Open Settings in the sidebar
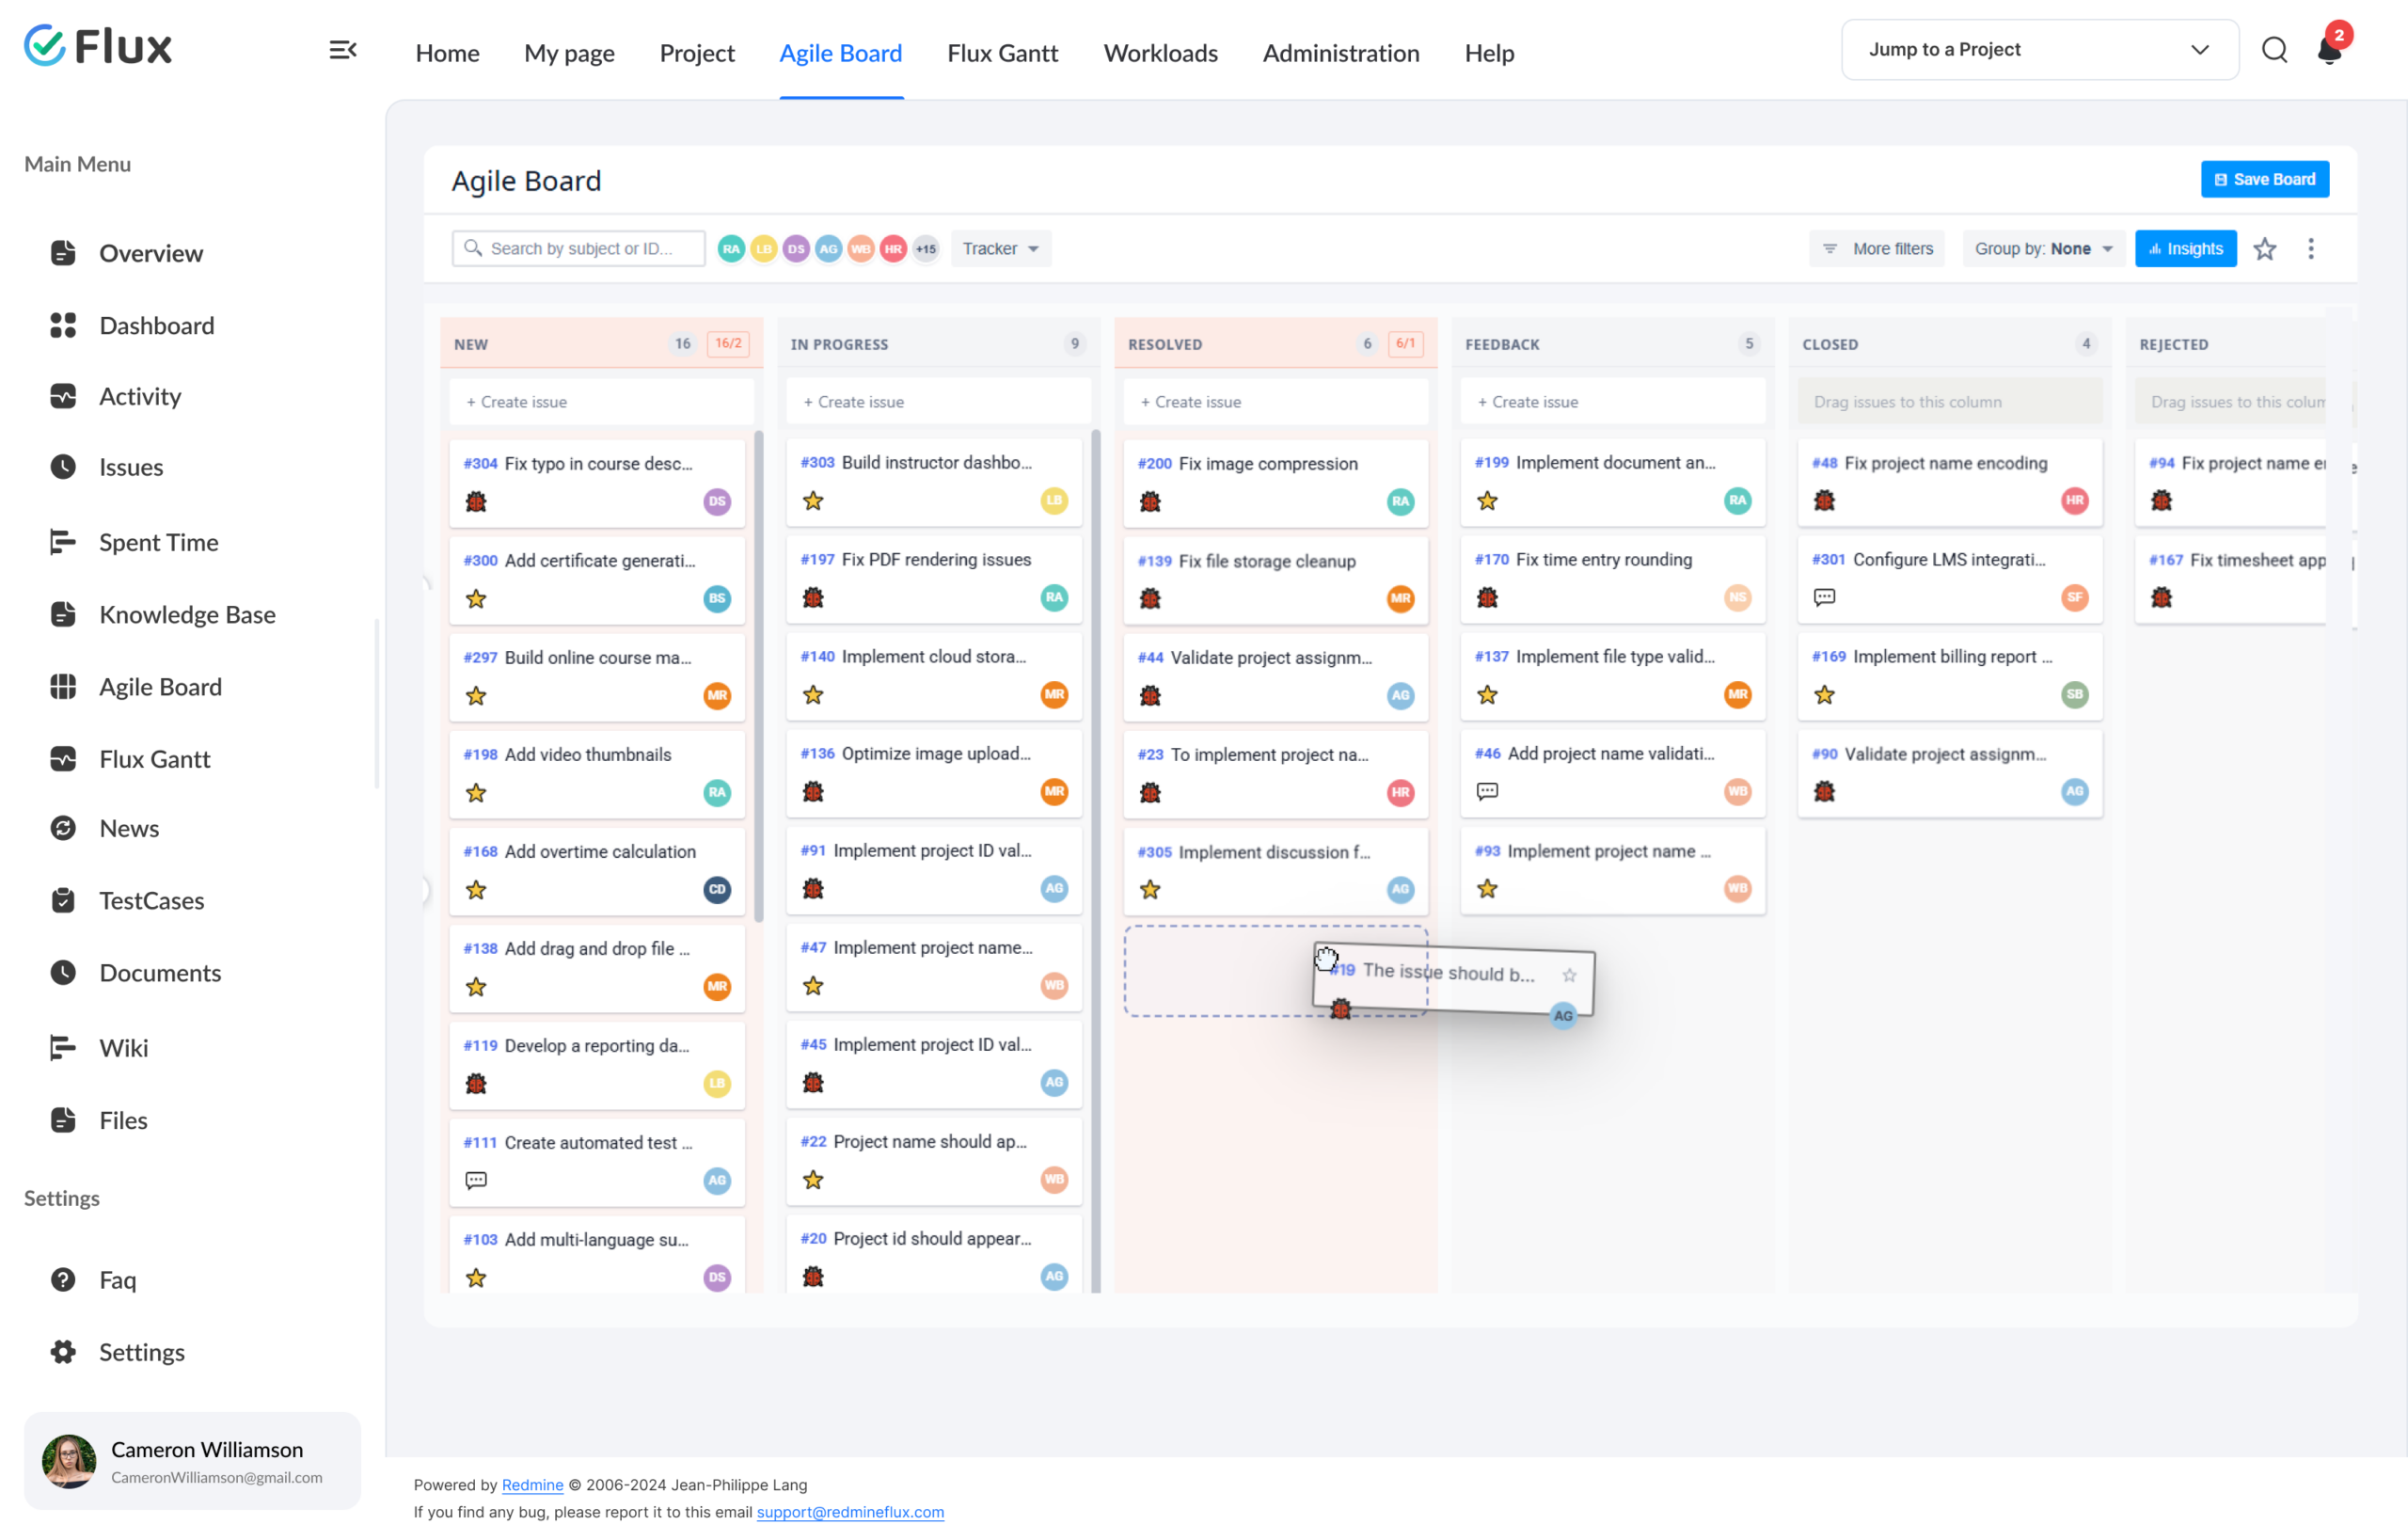 point(141,1351)
